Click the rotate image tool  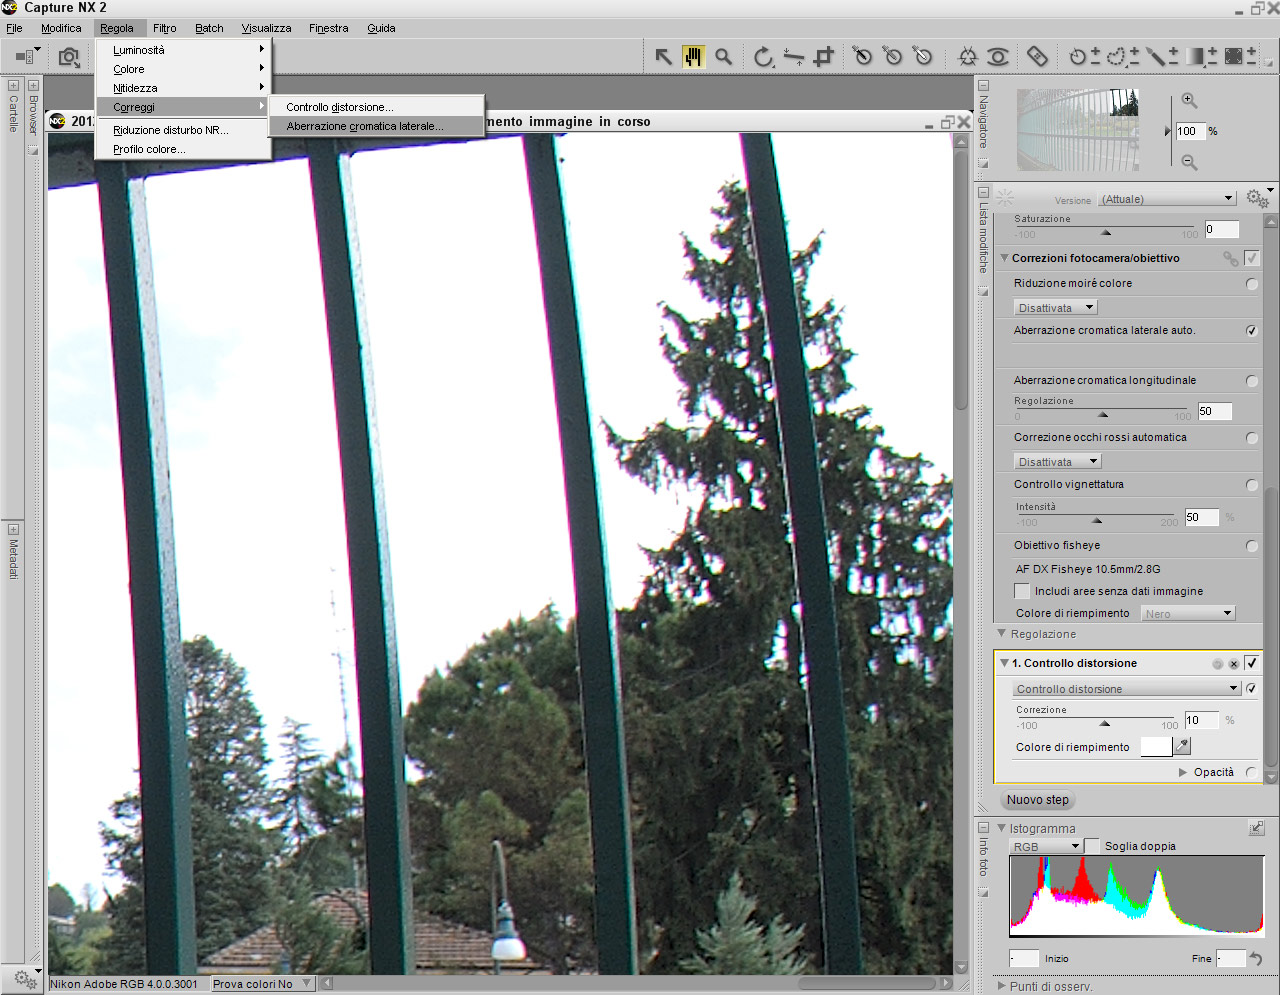click(x=763, y=57)
